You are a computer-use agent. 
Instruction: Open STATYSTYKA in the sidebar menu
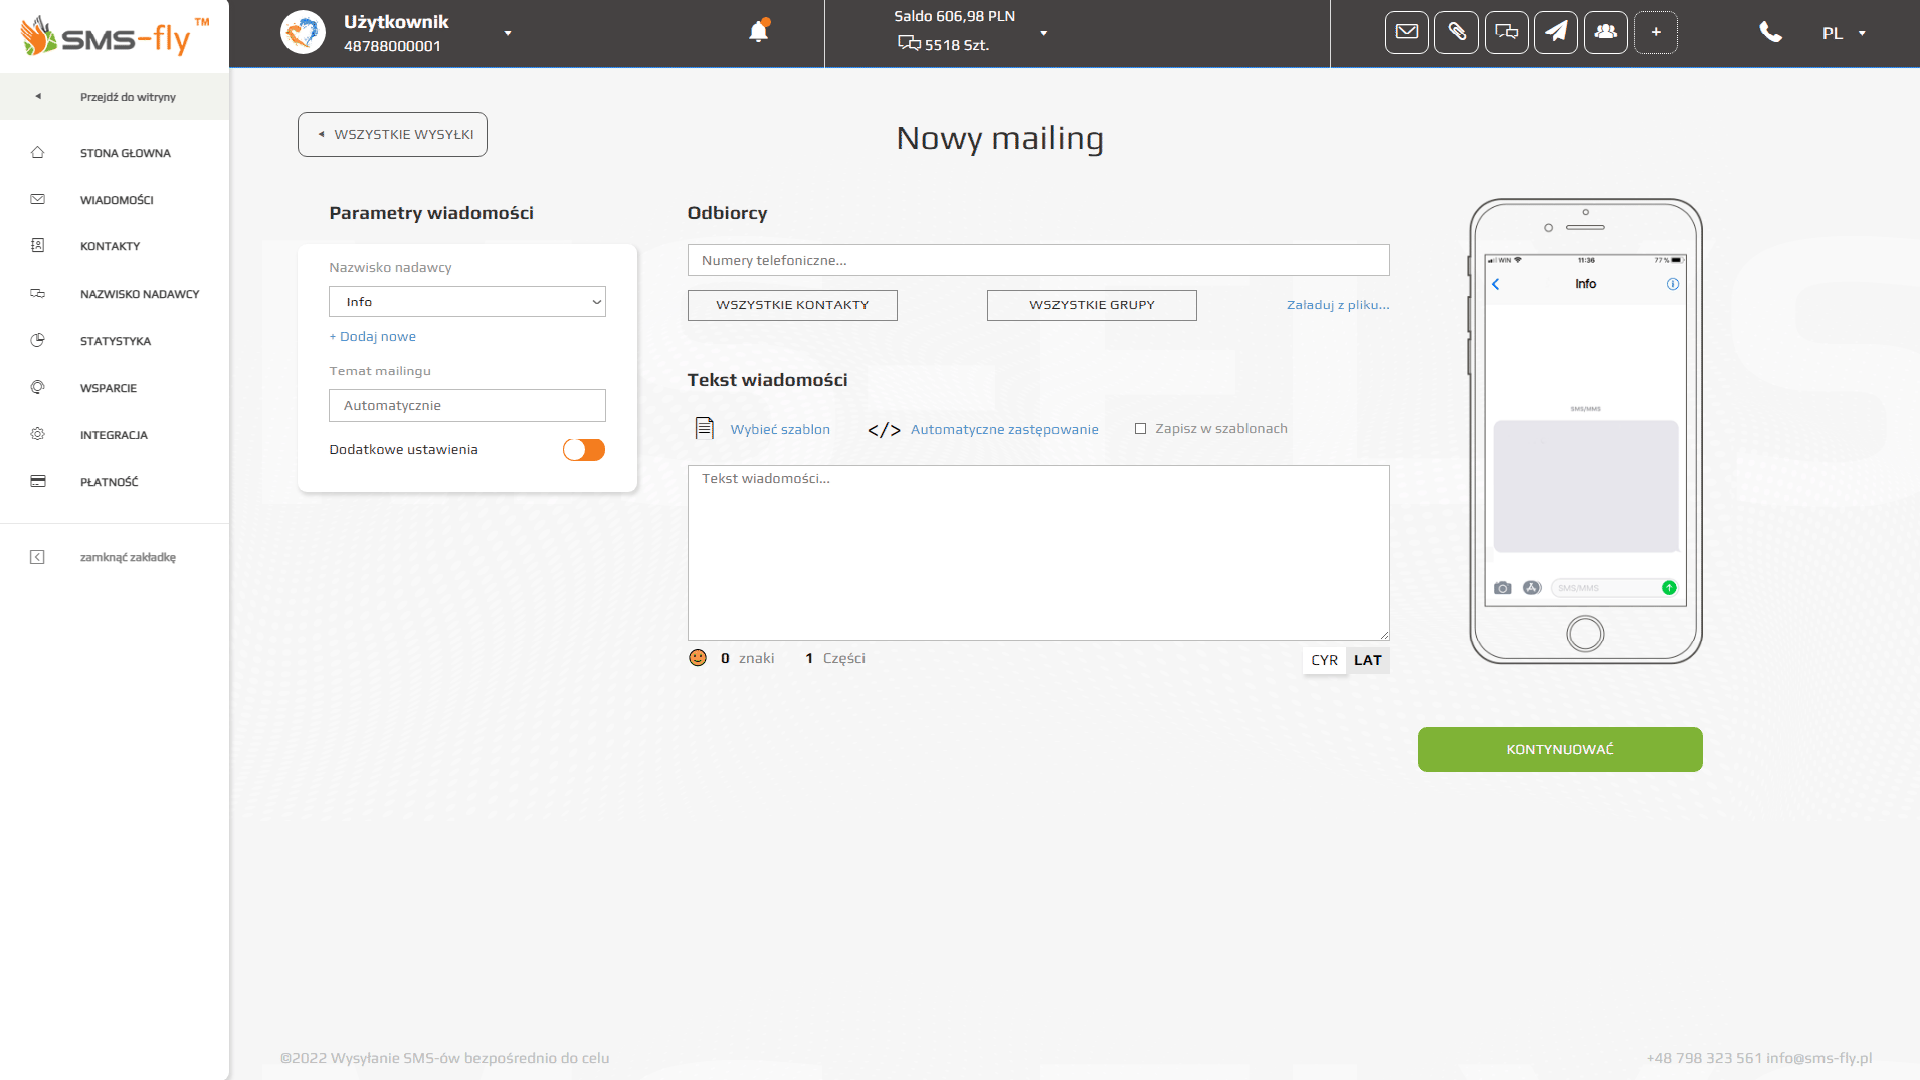click(x=115, y=341)
